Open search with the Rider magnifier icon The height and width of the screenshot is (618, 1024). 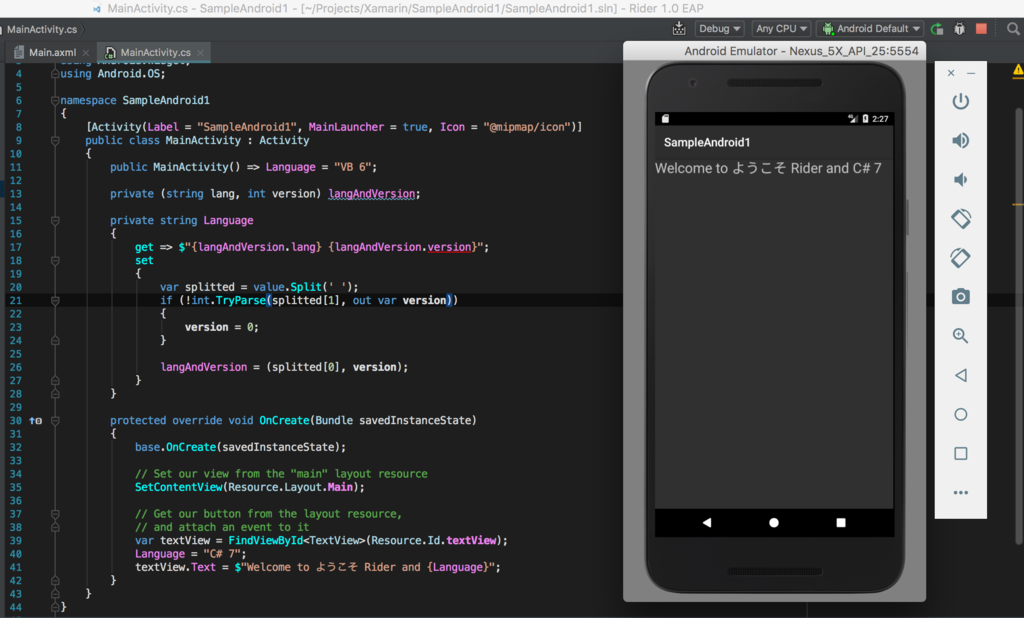coord(1013,29)
